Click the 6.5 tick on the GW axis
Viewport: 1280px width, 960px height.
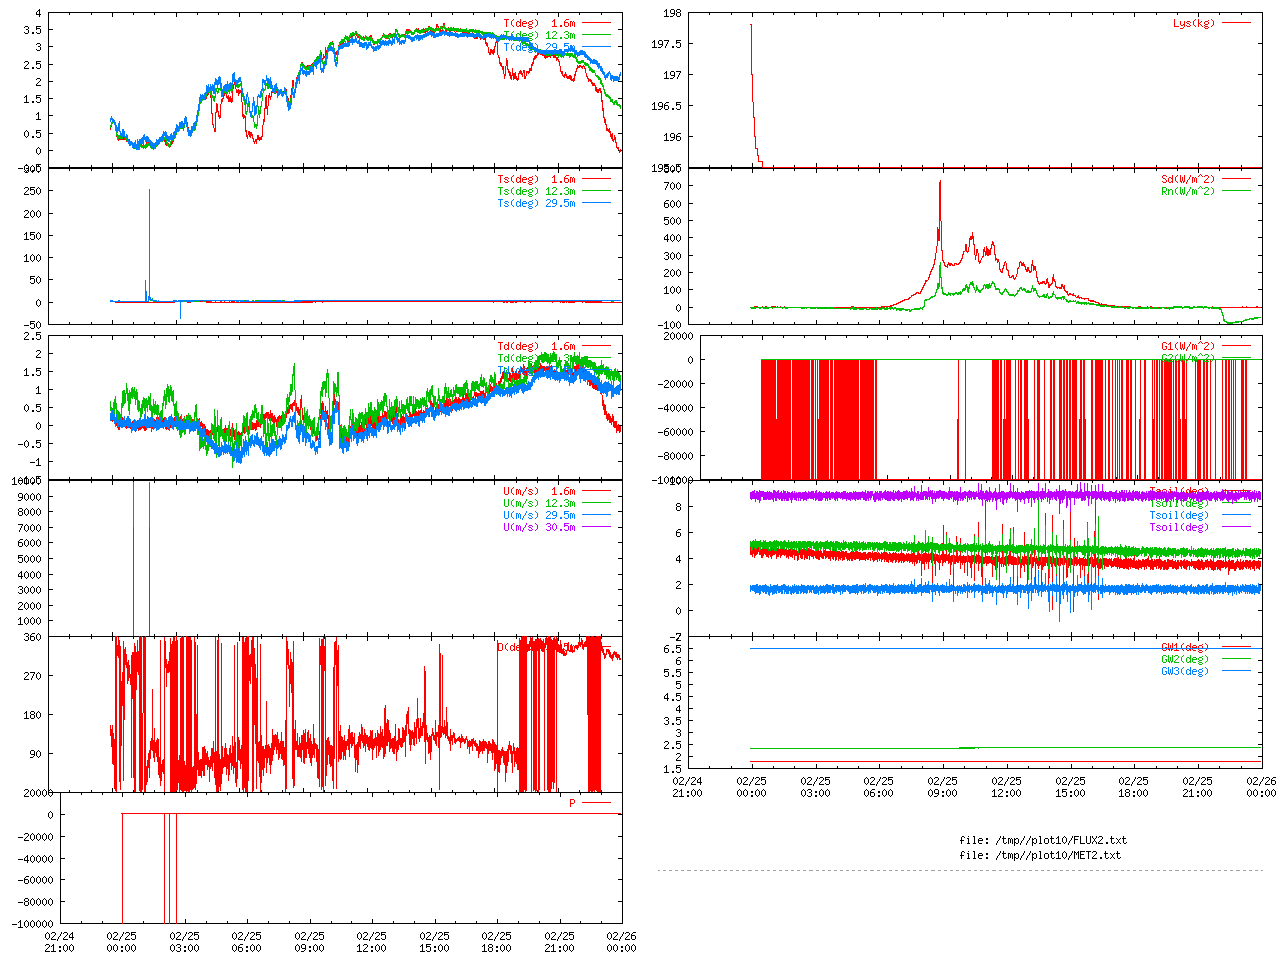click(673, 649)
